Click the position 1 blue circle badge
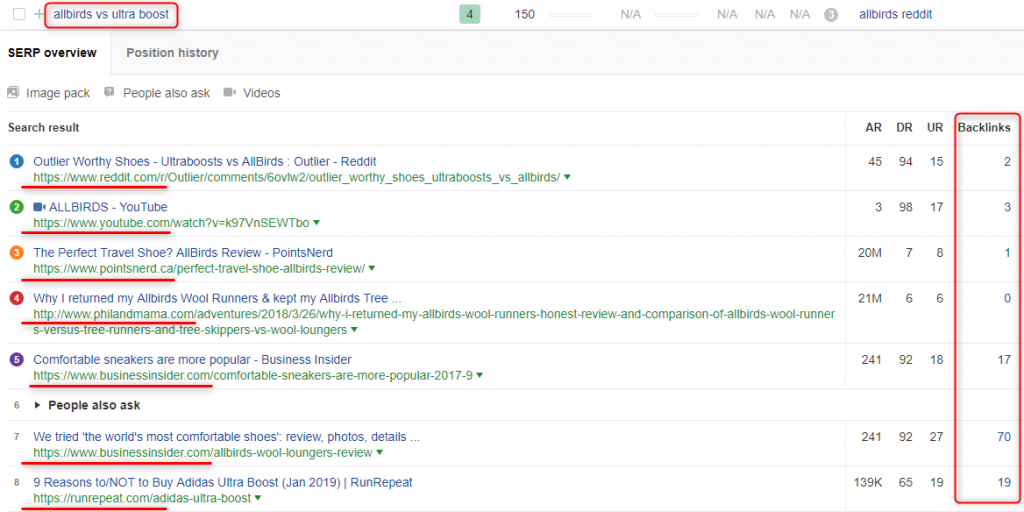1024x512 pixels. coord(16,161)
